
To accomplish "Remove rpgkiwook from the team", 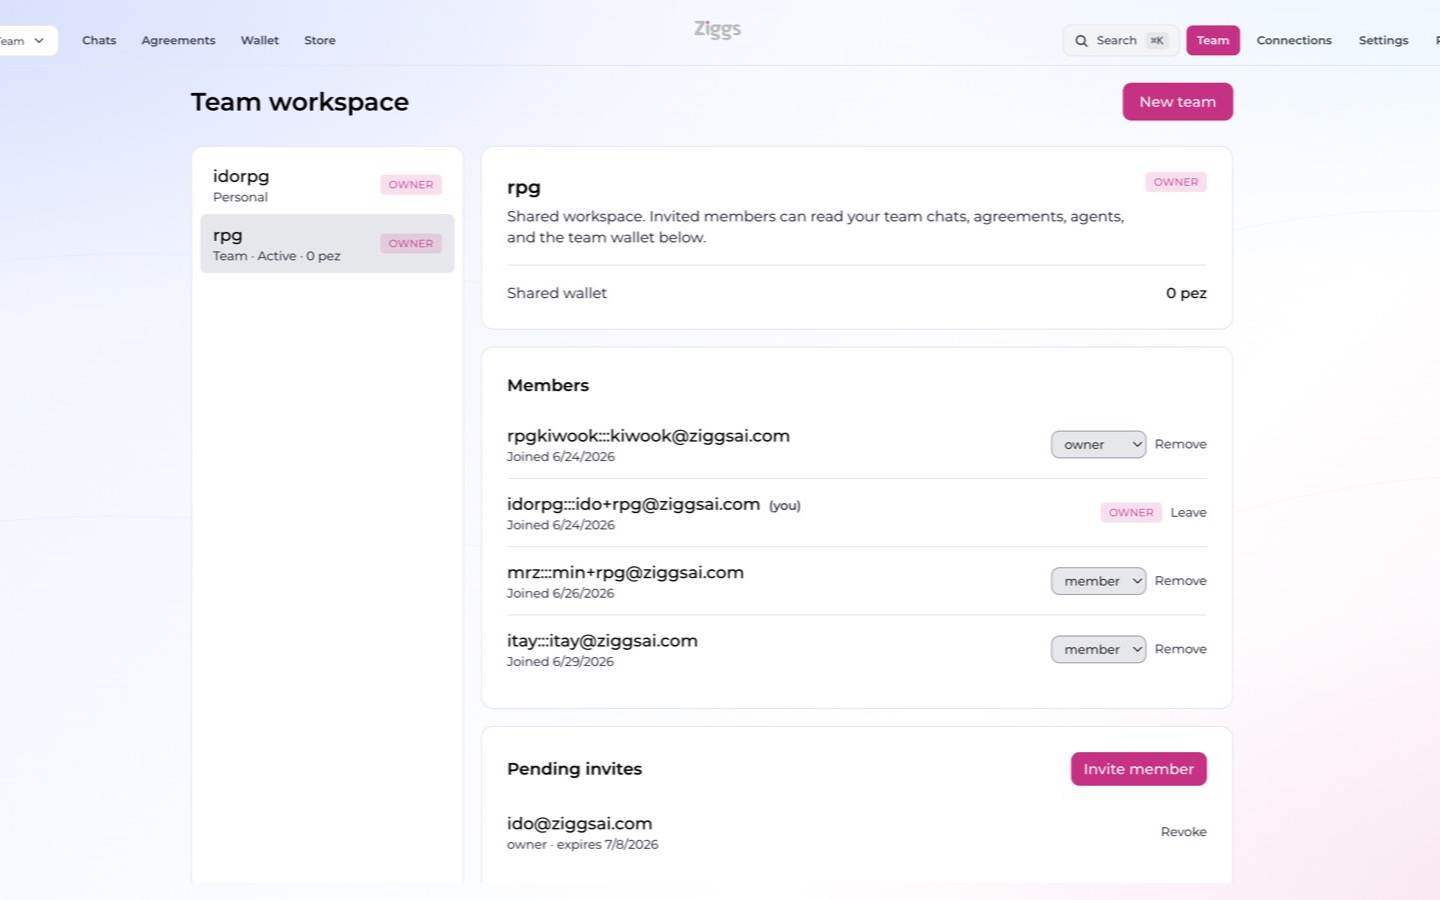I will pyautogui.click(x=1180, y=445).
